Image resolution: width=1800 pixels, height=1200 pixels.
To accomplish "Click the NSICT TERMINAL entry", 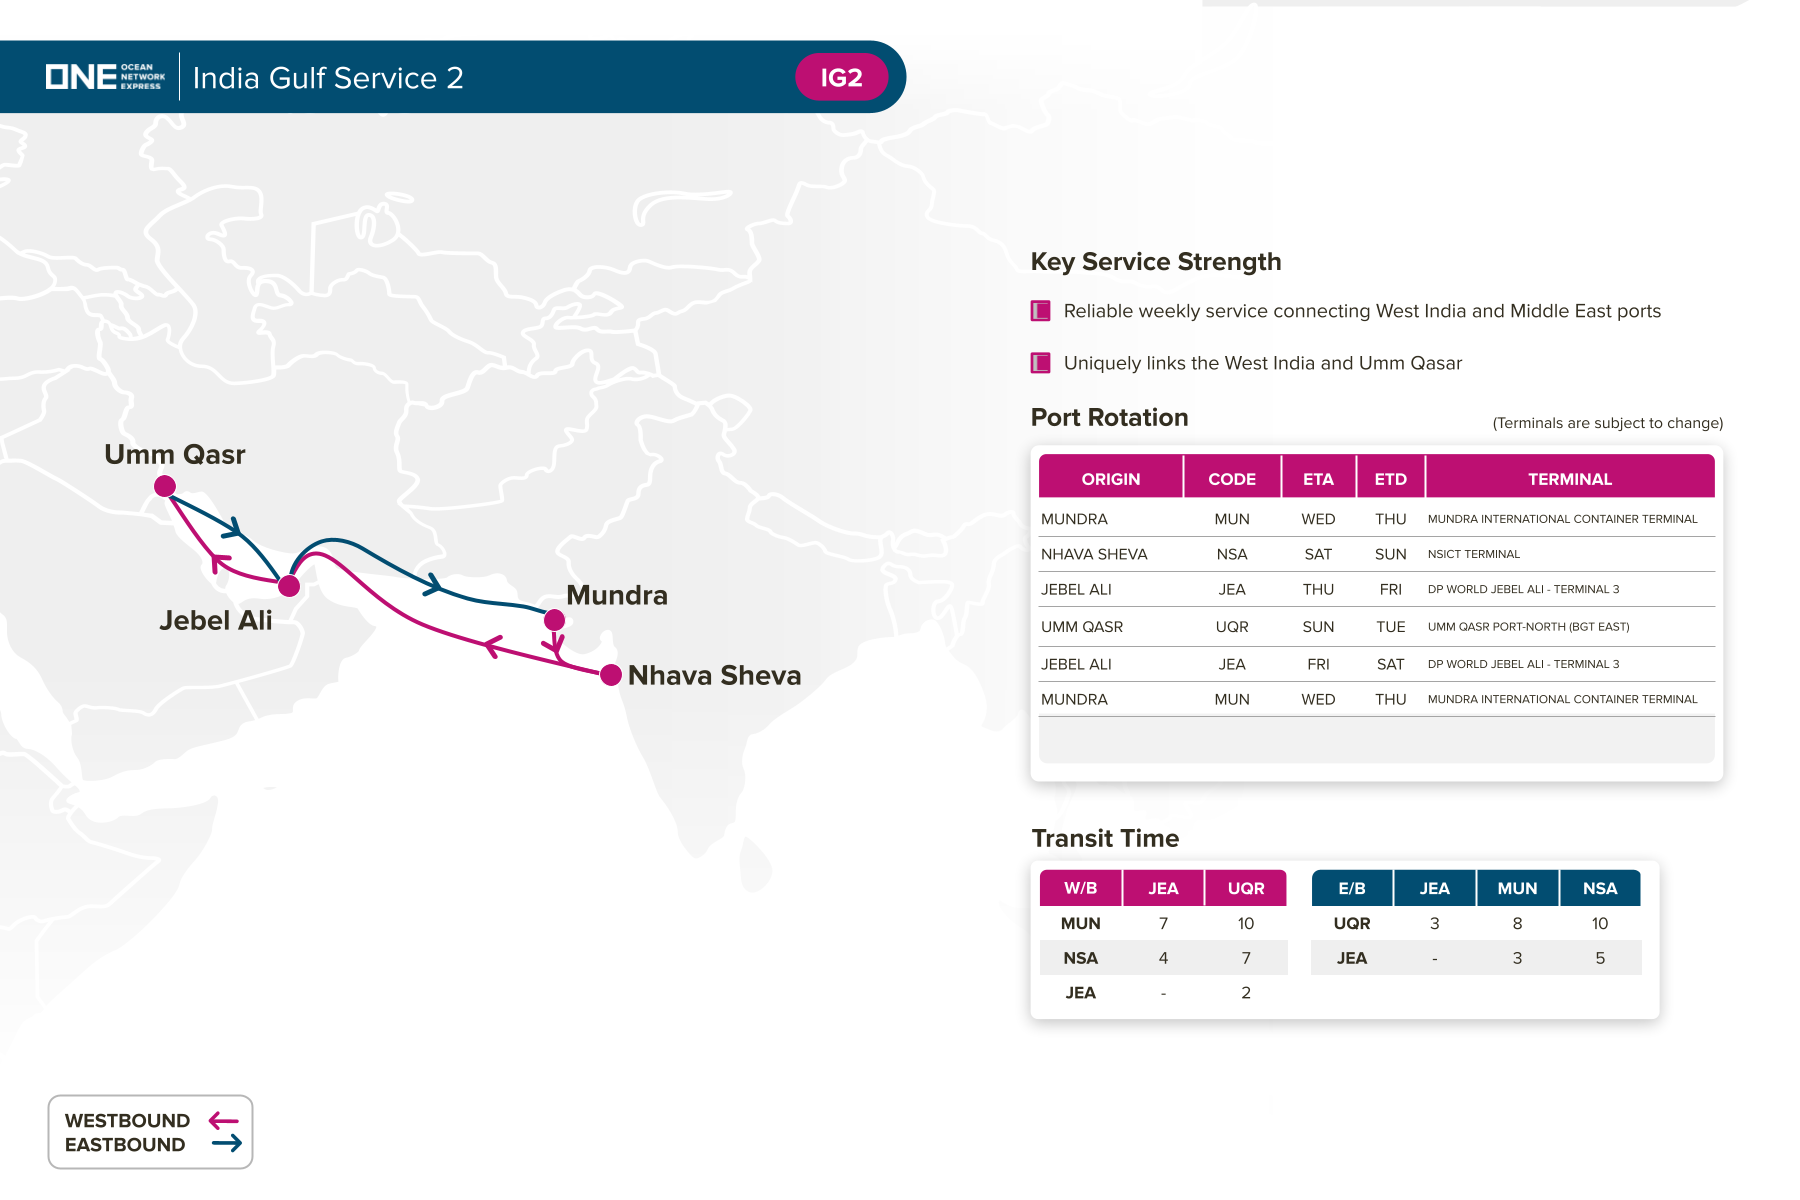I will (x=1473, y=554).
